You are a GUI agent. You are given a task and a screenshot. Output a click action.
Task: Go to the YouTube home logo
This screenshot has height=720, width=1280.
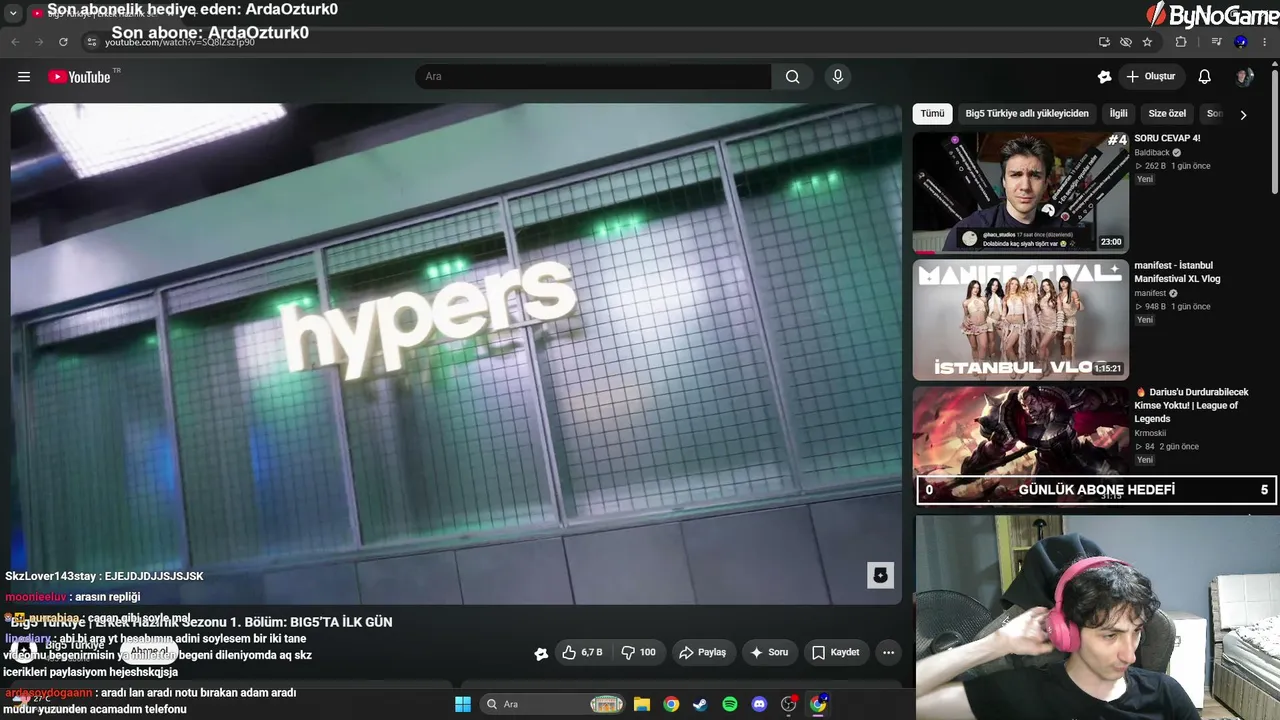pyautogui.click(x=79, y=77)
